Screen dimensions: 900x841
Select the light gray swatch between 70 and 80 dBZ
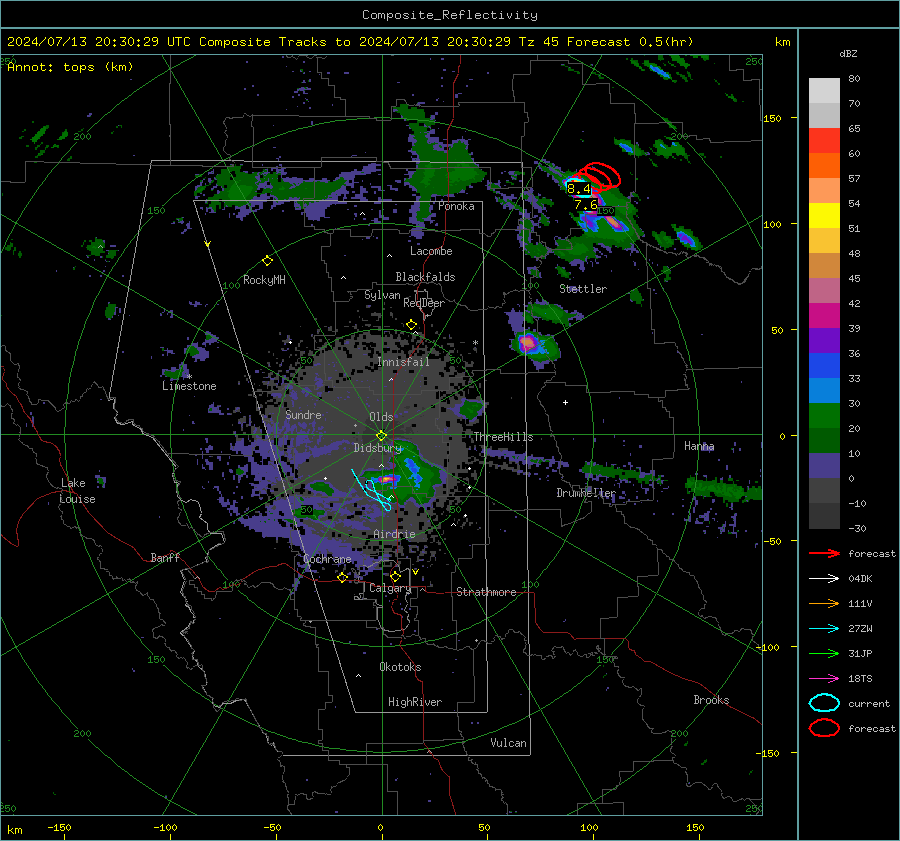pos(824,91)
